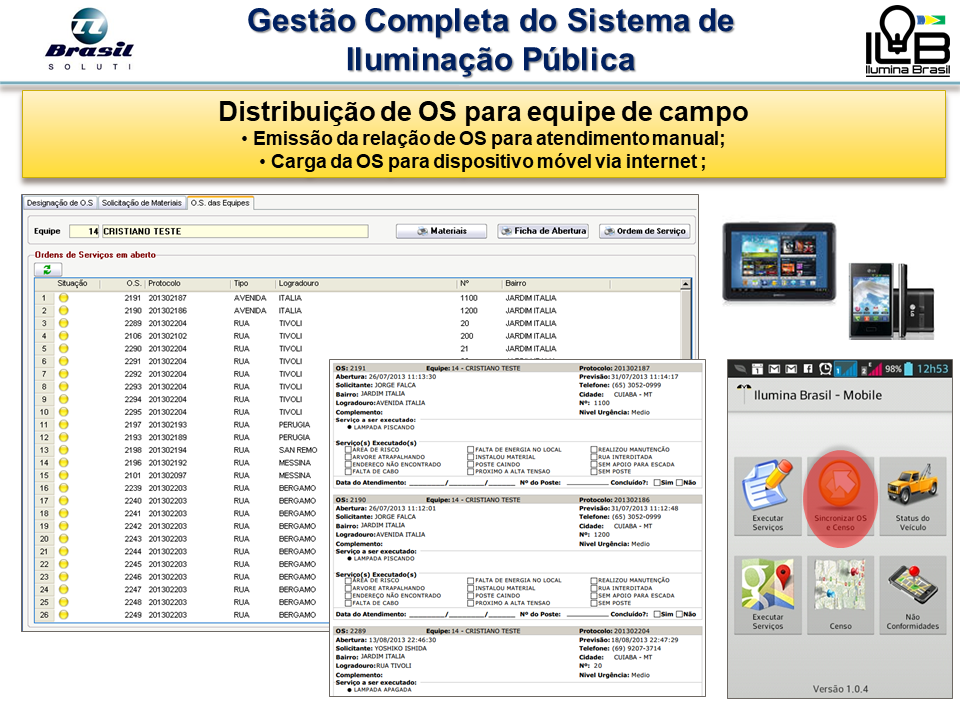
Task: Check 'Instalou material' box in OS 2190
Action: click(471, 588)
